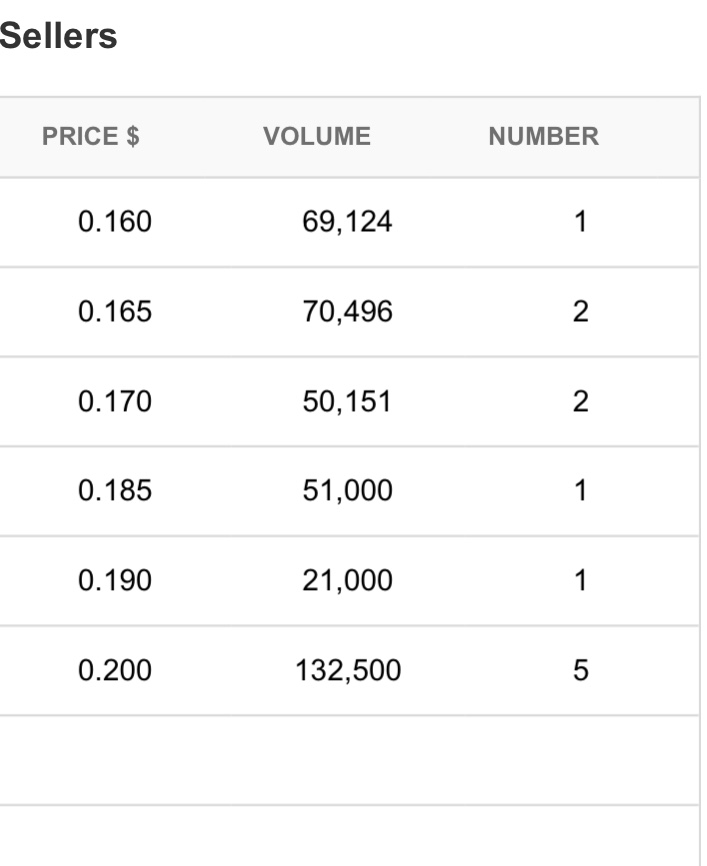Image resolution: width=707 pixels, height=866 pixels.
Task: Select the price 0.160 cell
Action: 115,222
